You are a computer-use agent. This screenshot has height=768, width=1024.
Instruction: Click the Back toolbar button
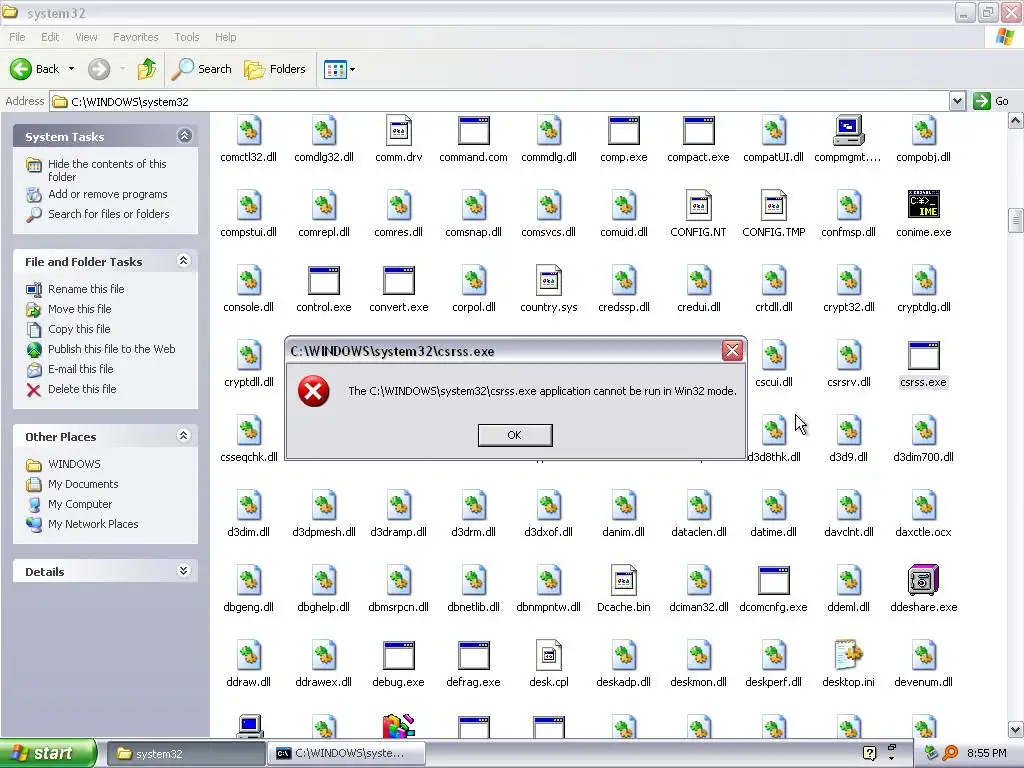(35, 69)
